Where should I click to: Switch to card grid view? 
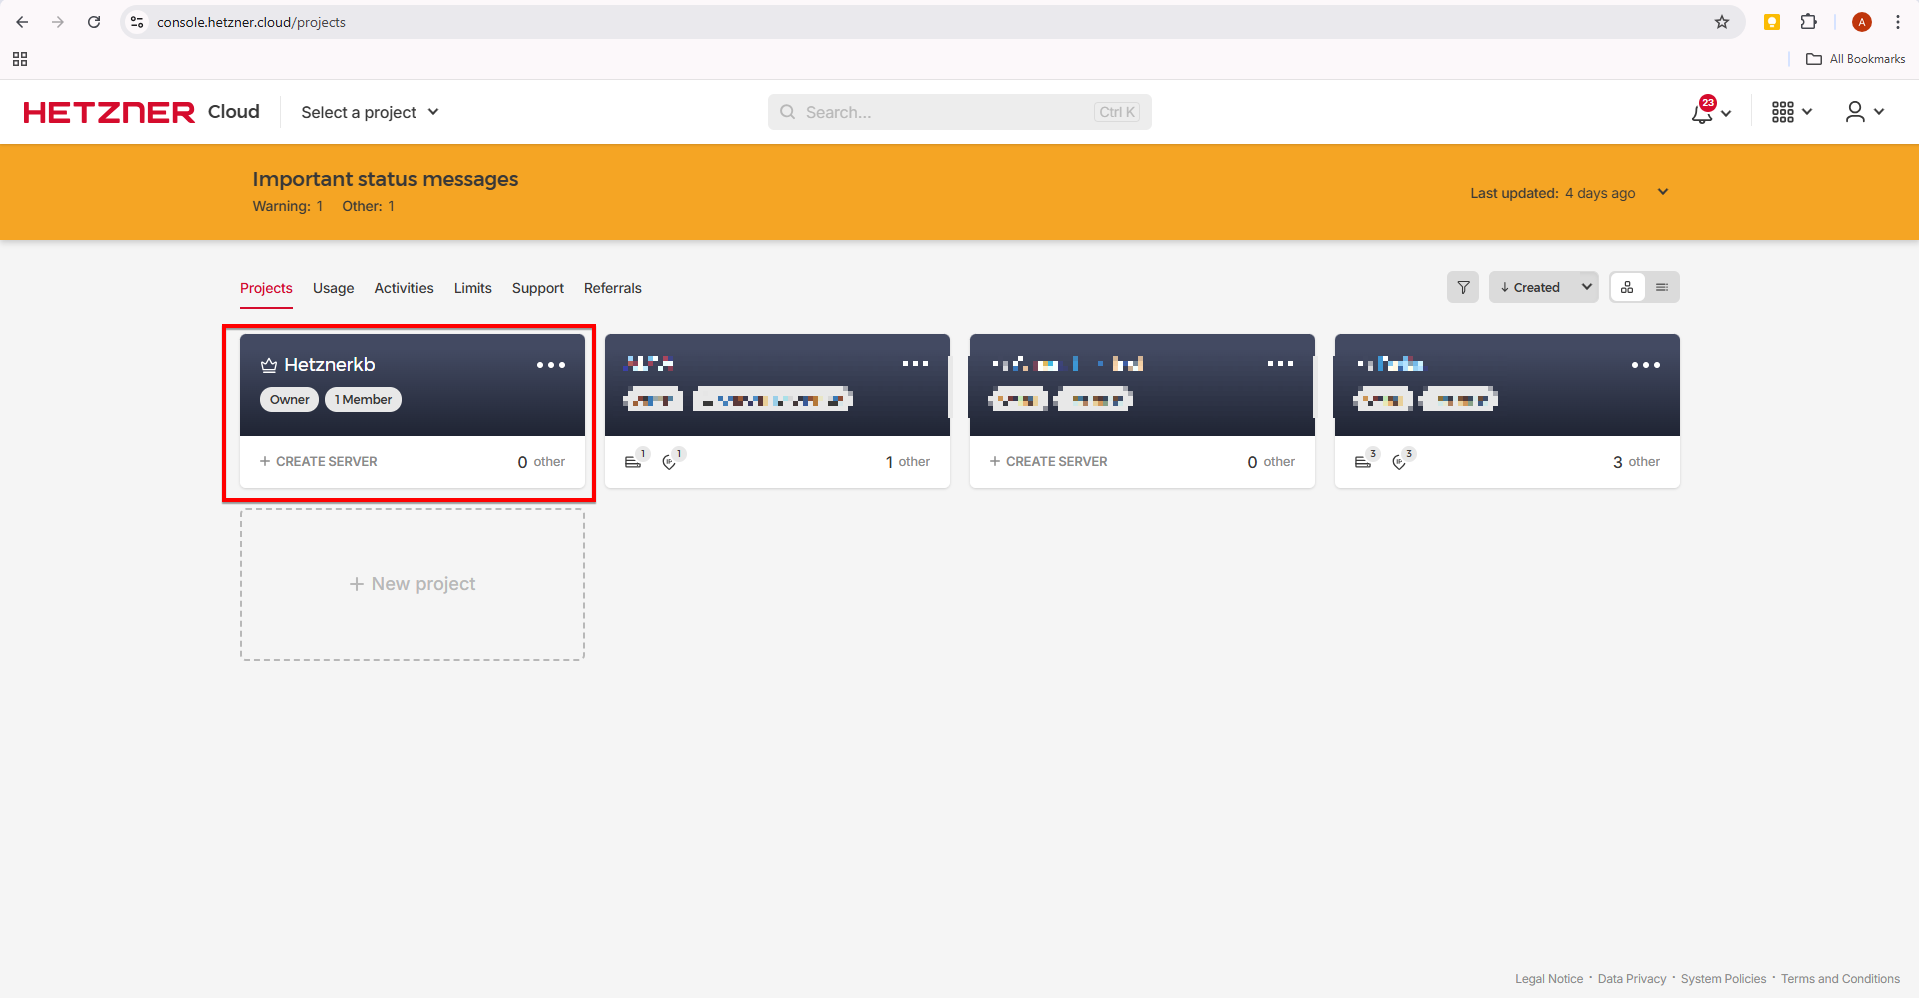coord(1627,287)
